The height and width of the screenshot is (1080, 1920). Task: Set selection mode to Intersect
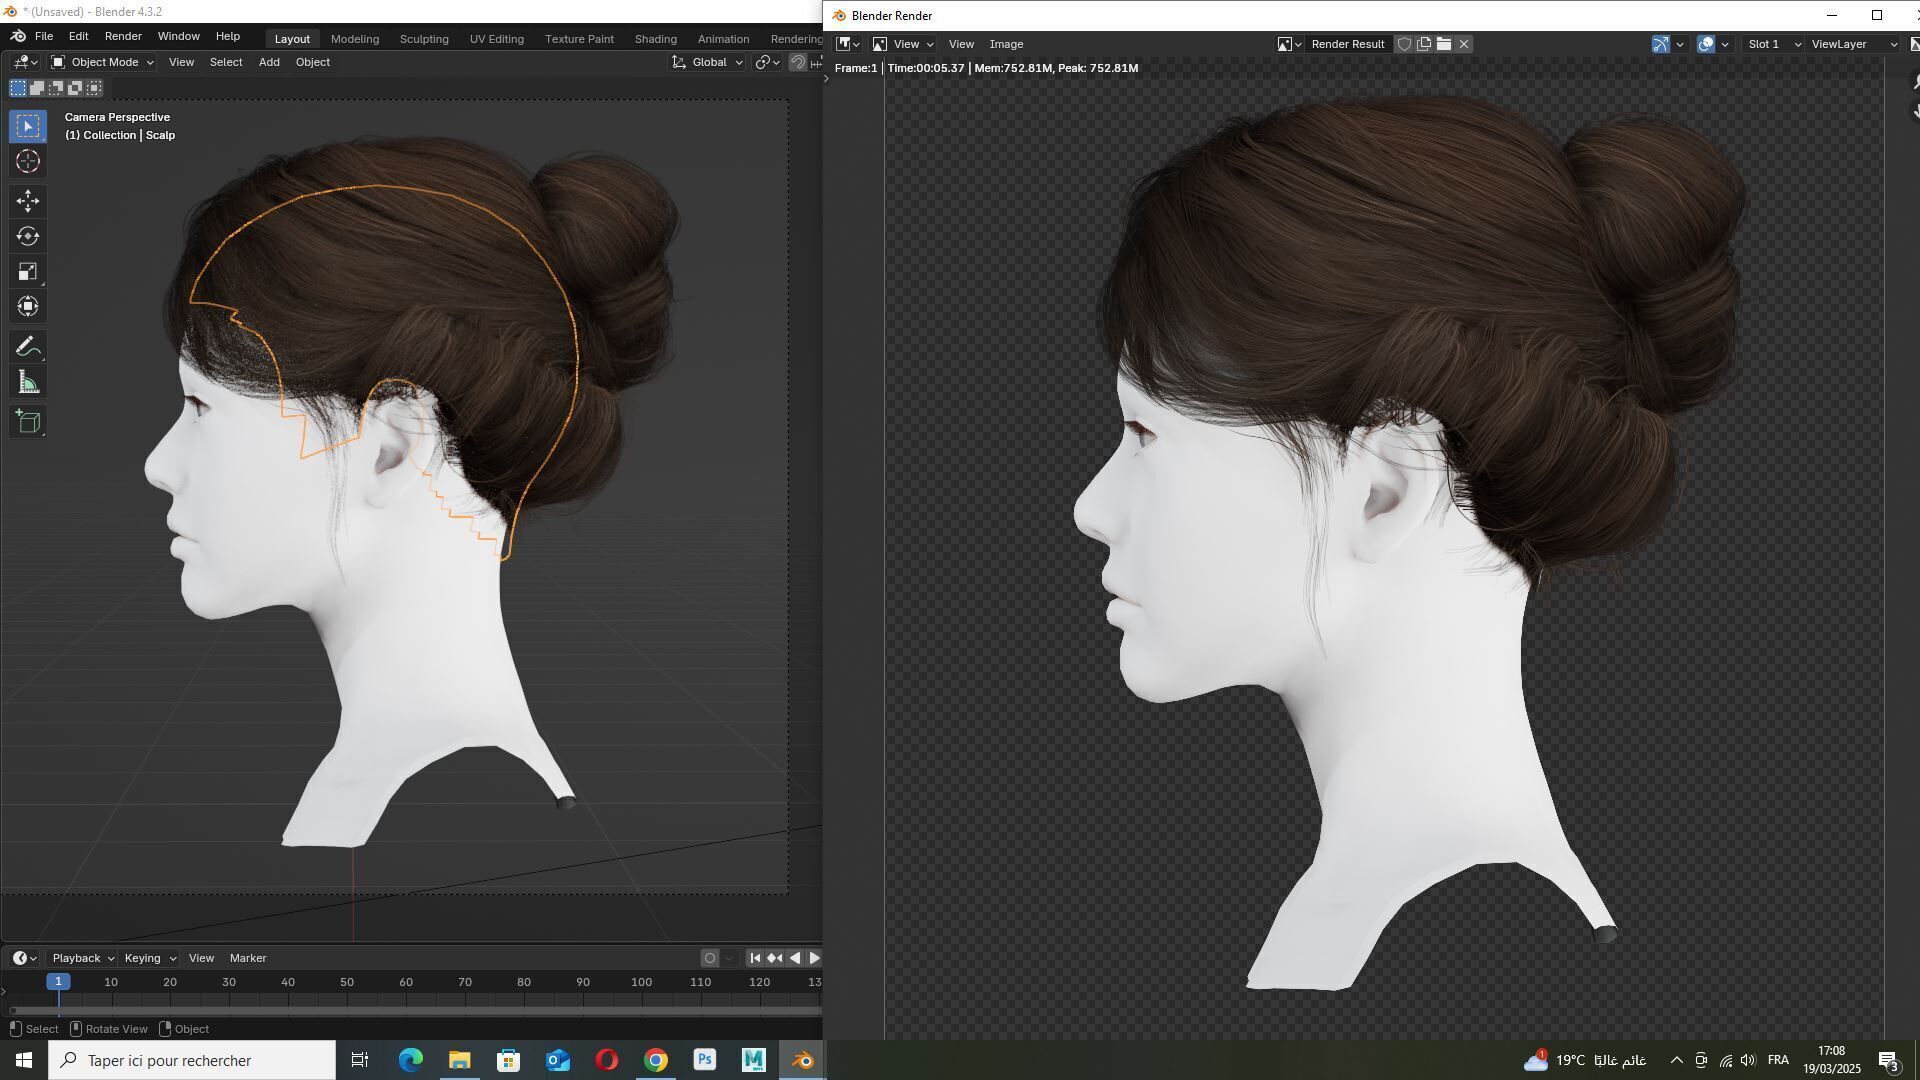94,88
